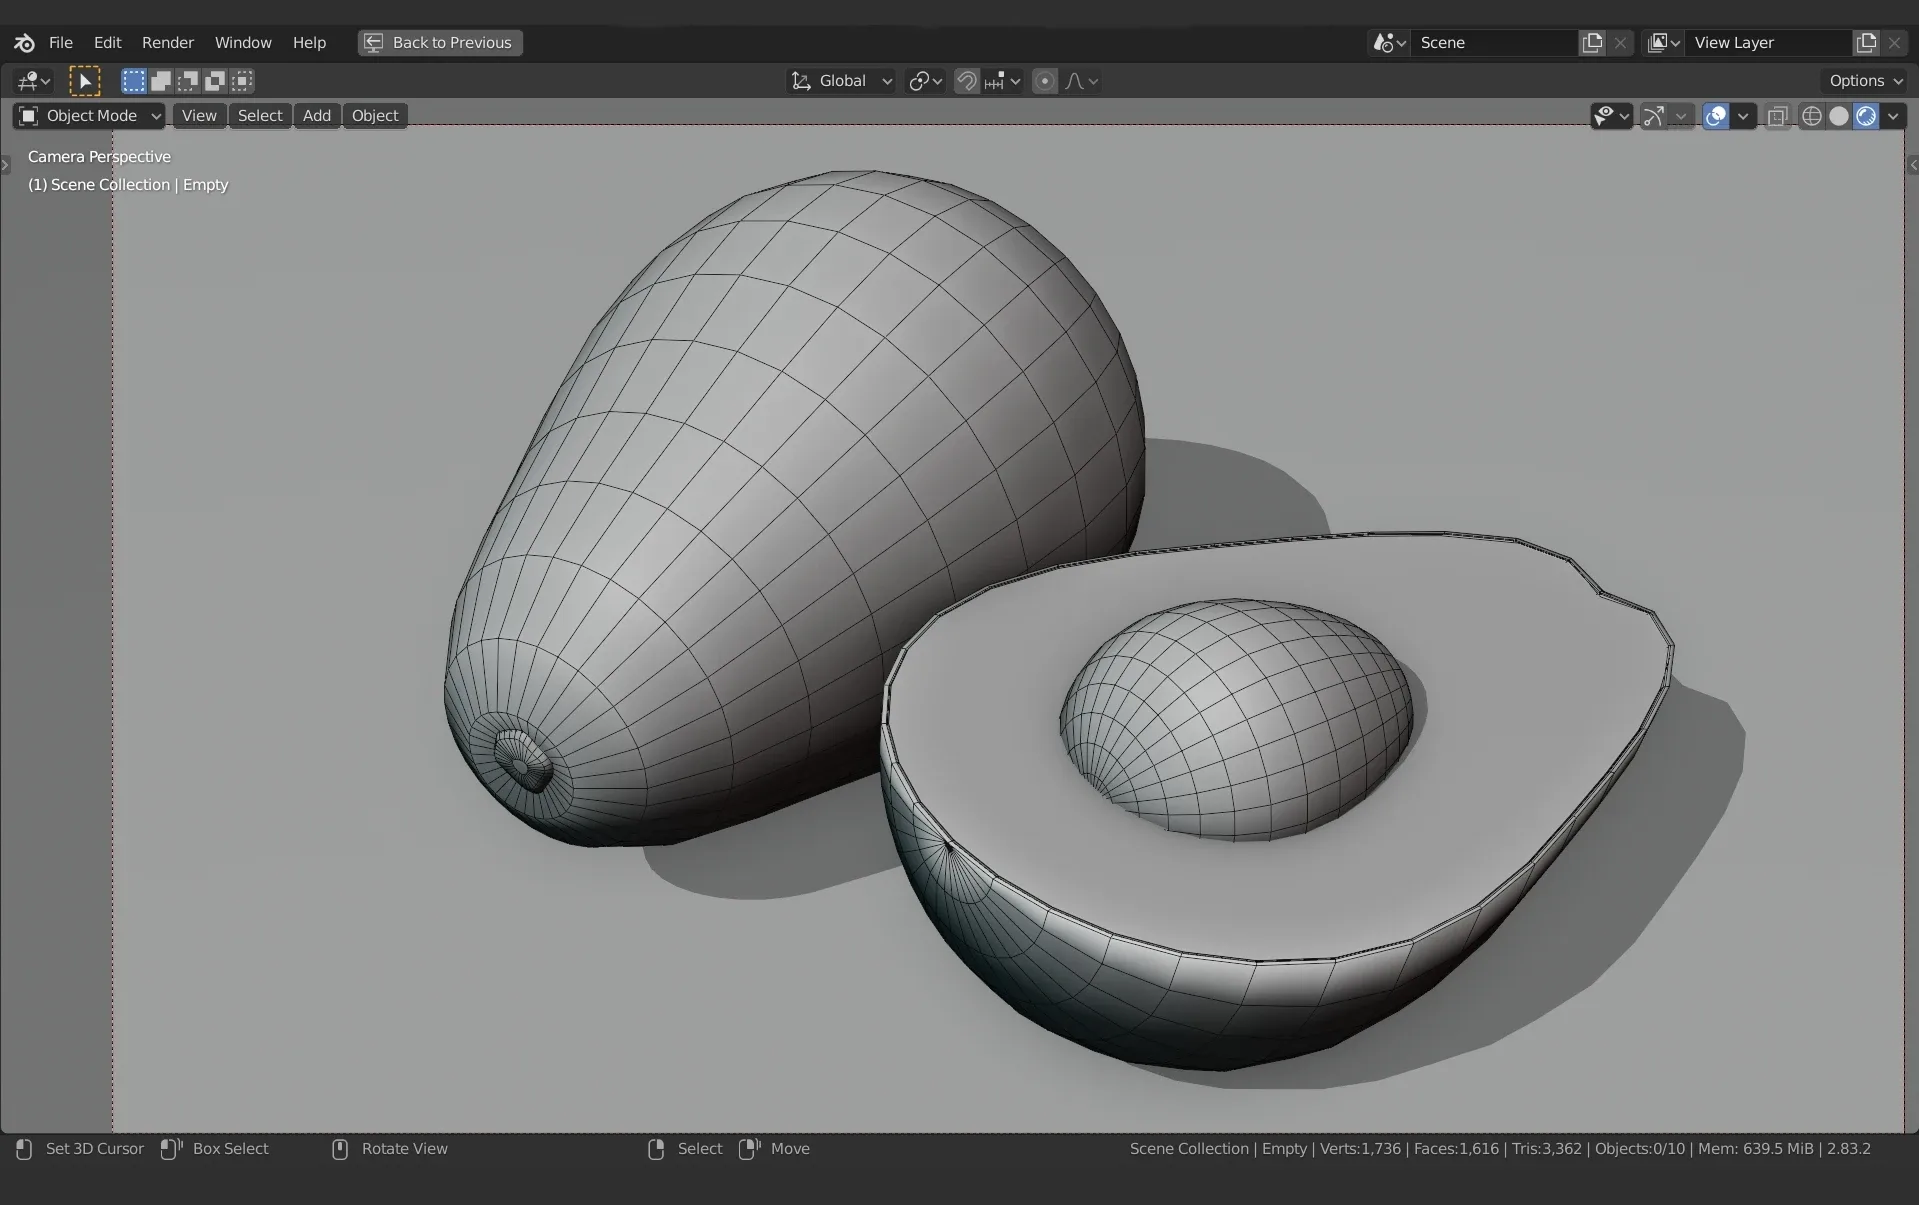The width and height of the screenshot is (1919, 1205).
Task: Open the Select menu in the 3D viewport
Action: pos(259,116)
